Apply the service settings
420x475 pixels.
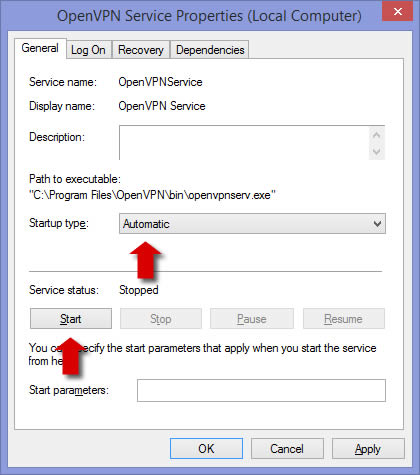pyautogui.click(x=368, y=449)
